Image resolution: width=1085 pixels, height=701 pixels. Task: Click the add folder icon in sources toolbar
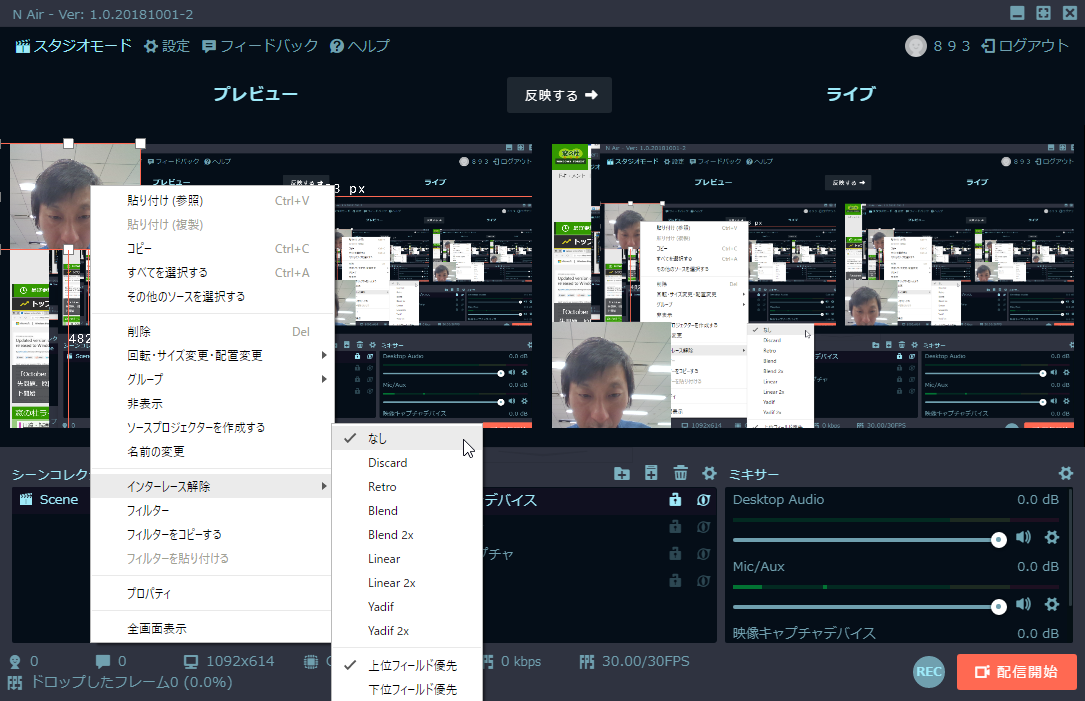[621, 473]
